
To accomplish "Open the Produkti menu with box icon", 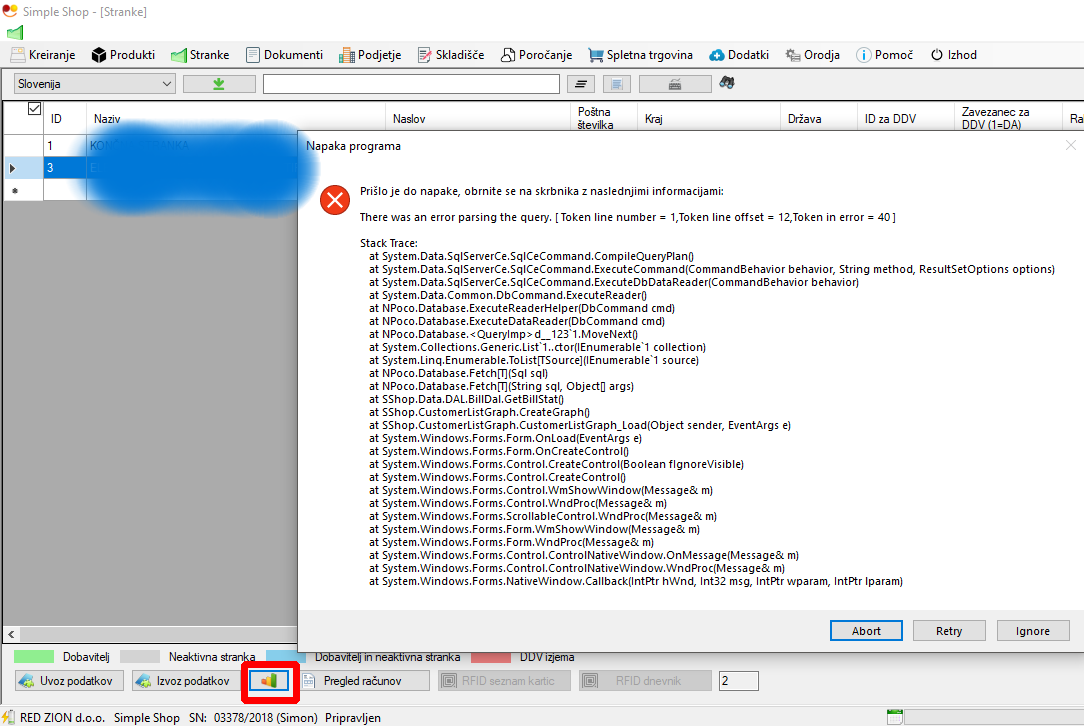I will pos(123,55).
